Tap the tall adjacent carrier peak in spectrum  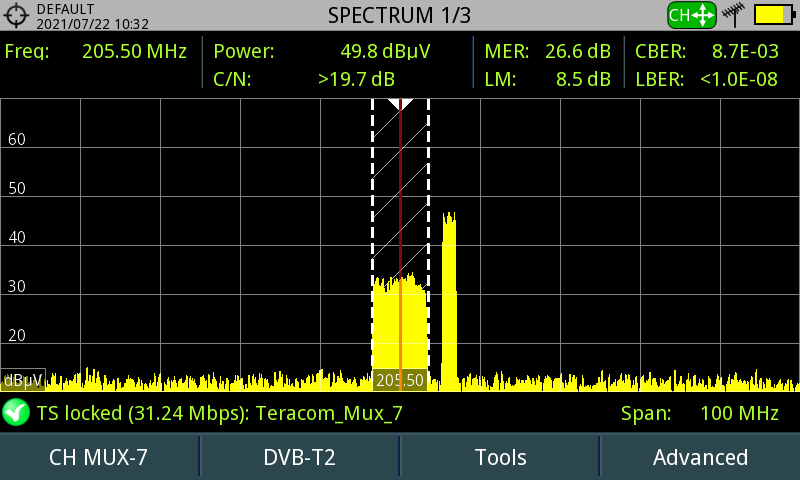(x=449, y=301)
